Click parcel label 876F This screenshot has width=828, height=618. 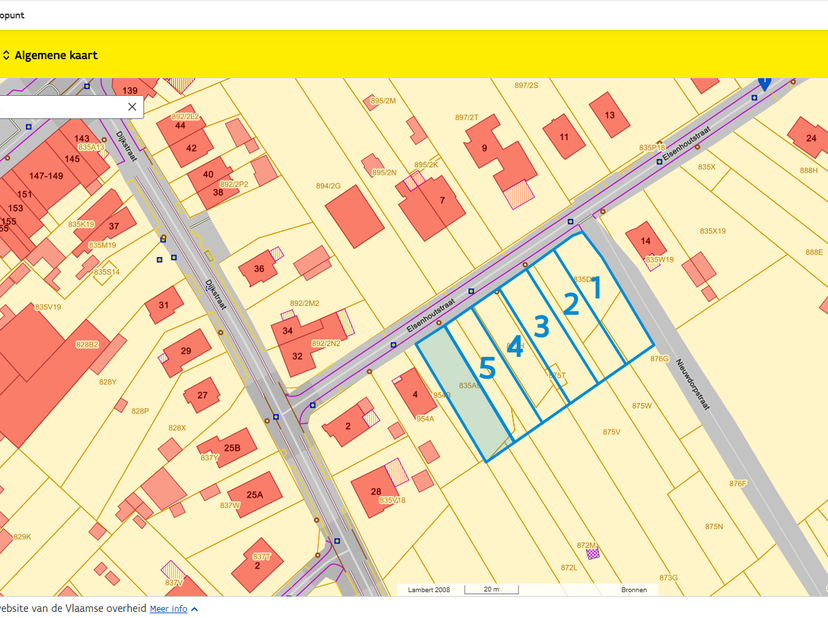(x=738, y=483)
